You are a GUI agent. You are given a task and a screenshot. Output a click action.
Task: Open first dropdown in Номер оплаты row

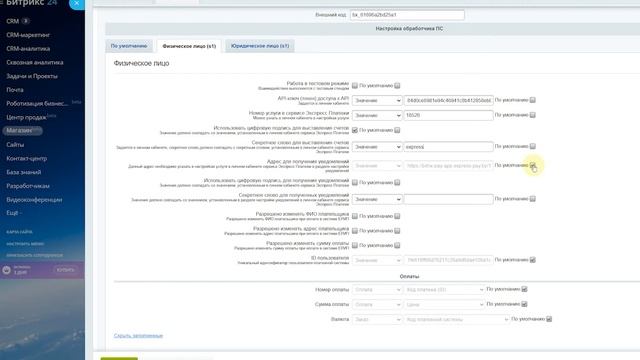(377, 290)
